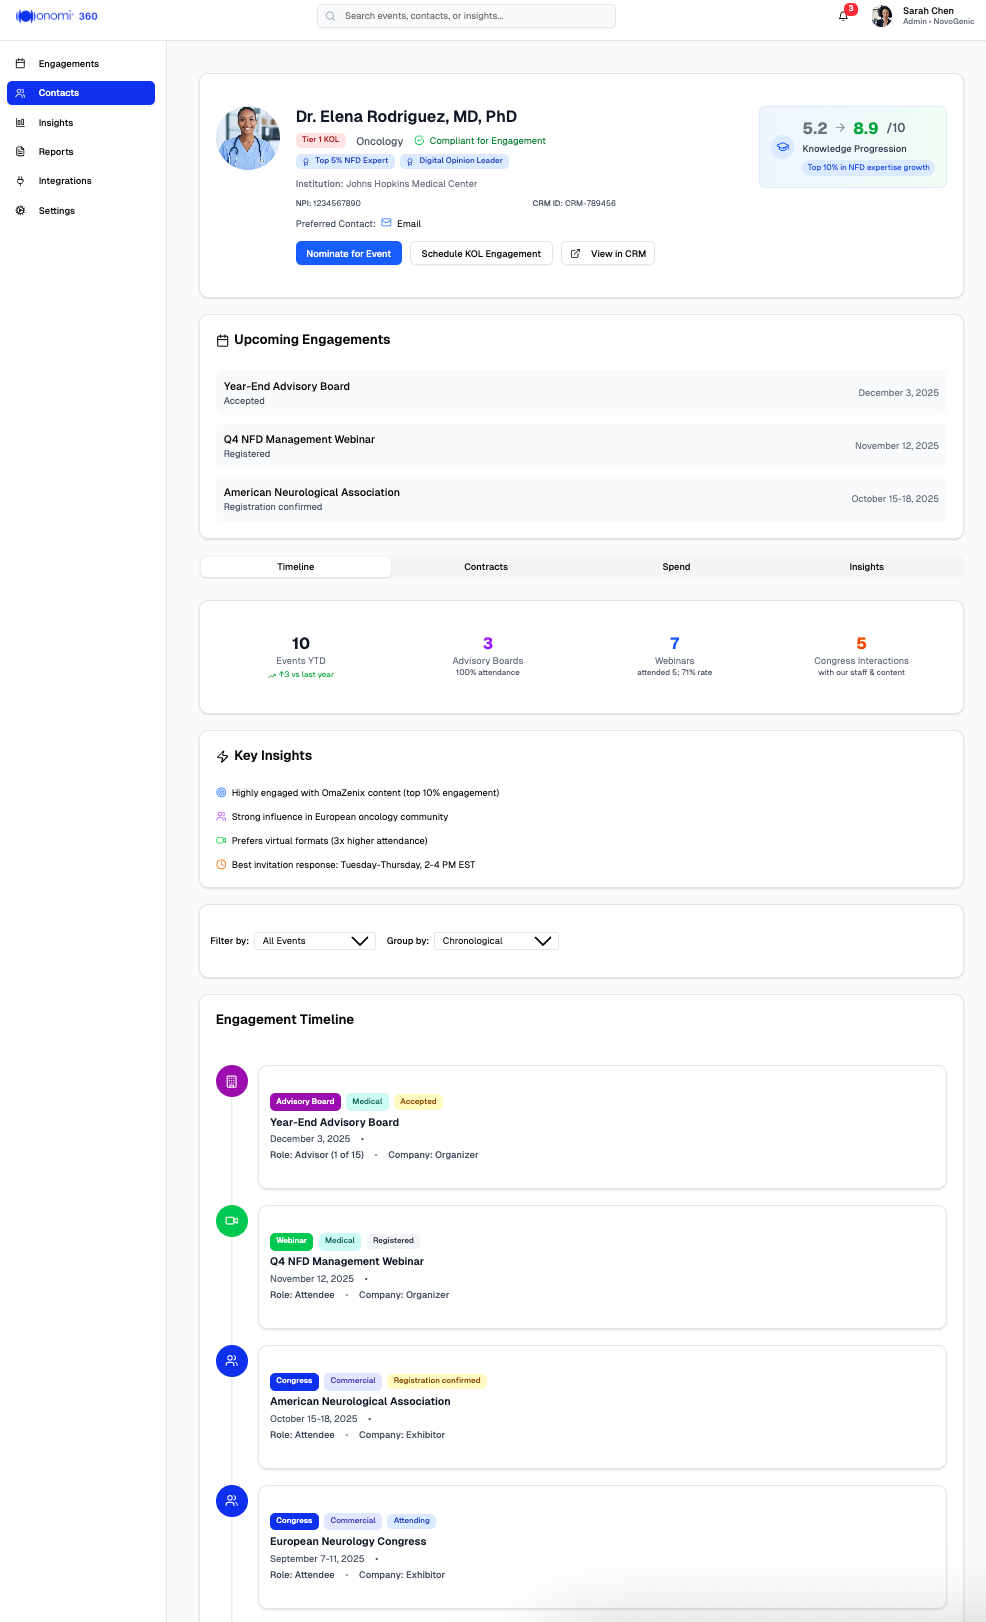Click the Insights bar chart icon

(x=20, y=123)
